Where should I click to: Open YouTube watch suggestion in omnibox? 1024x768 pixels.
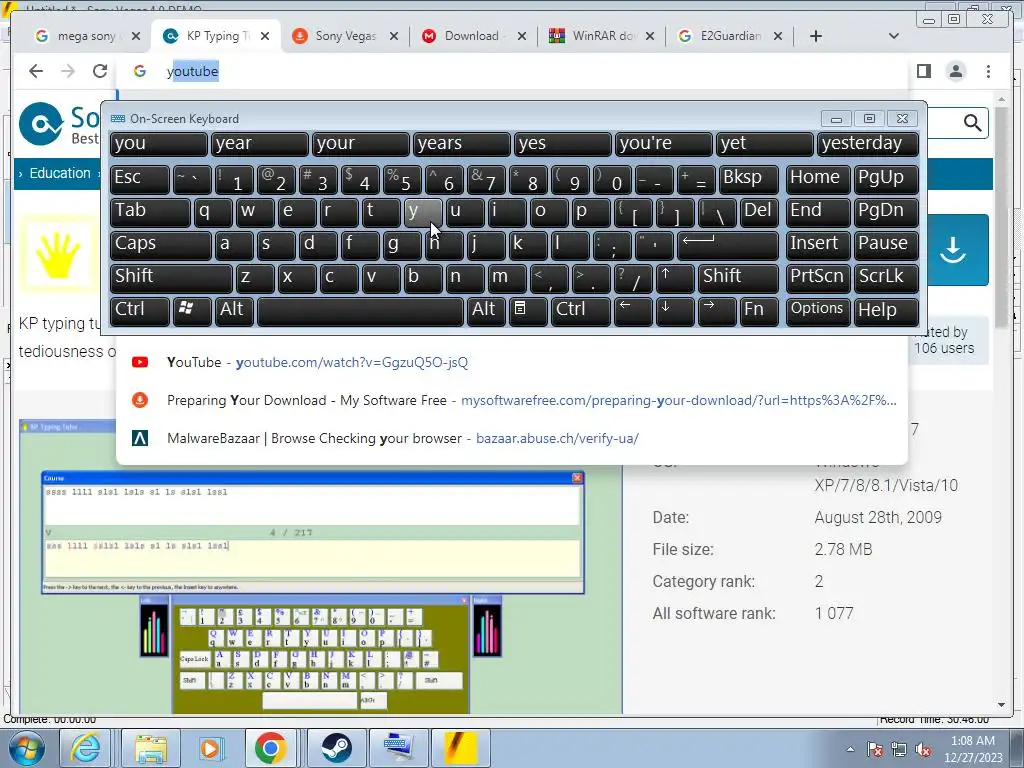coord(513,362)
